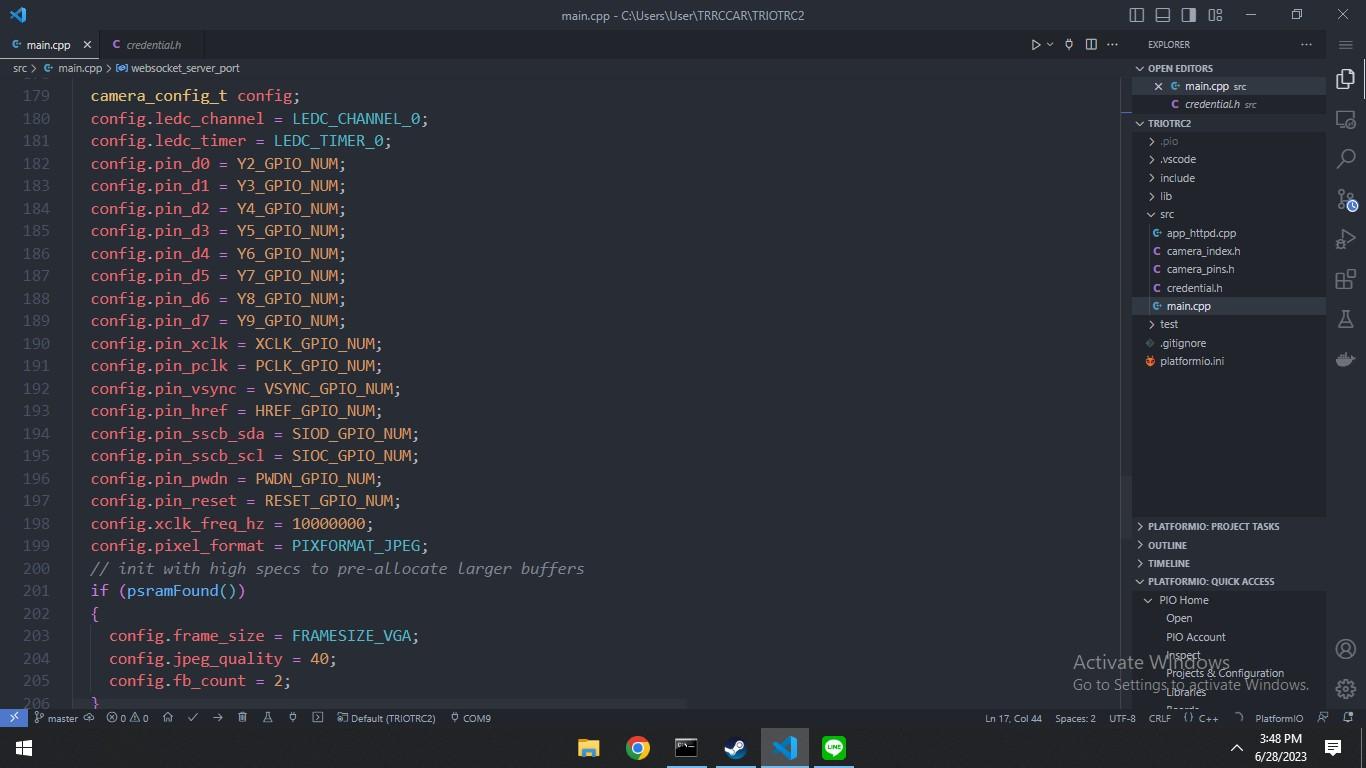
Task: Split the editor to the right
Action: 1091,45
